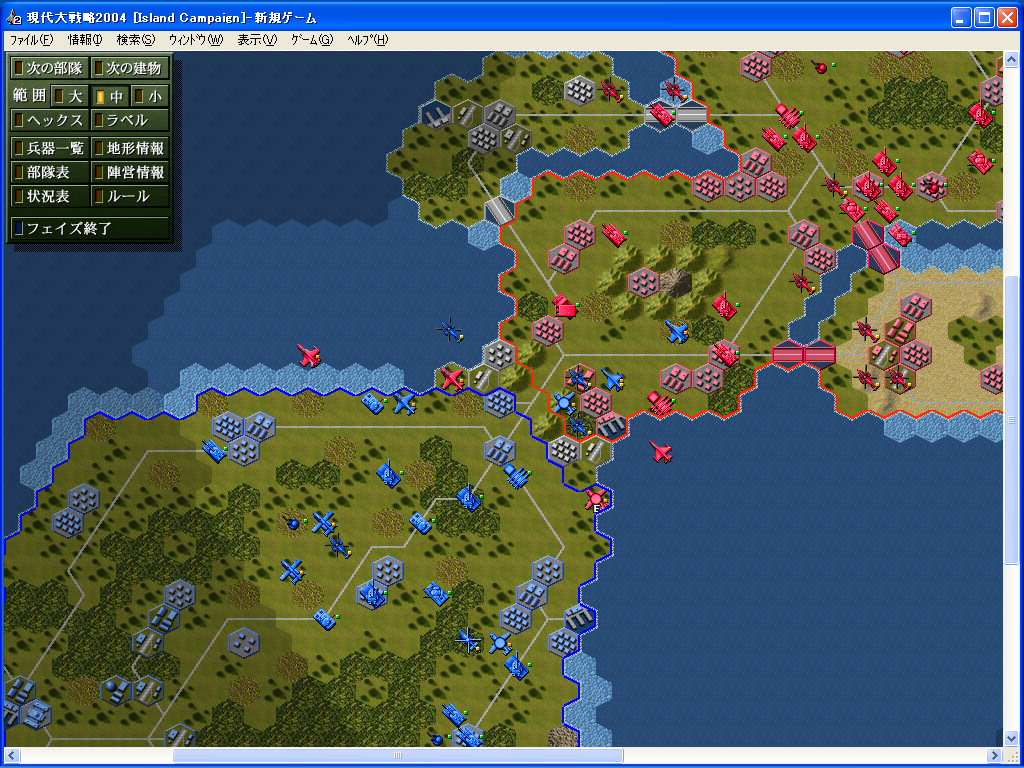
Task: Open the 部隊表 unit table
Action: pyautogui.click(x=50, y=172)
